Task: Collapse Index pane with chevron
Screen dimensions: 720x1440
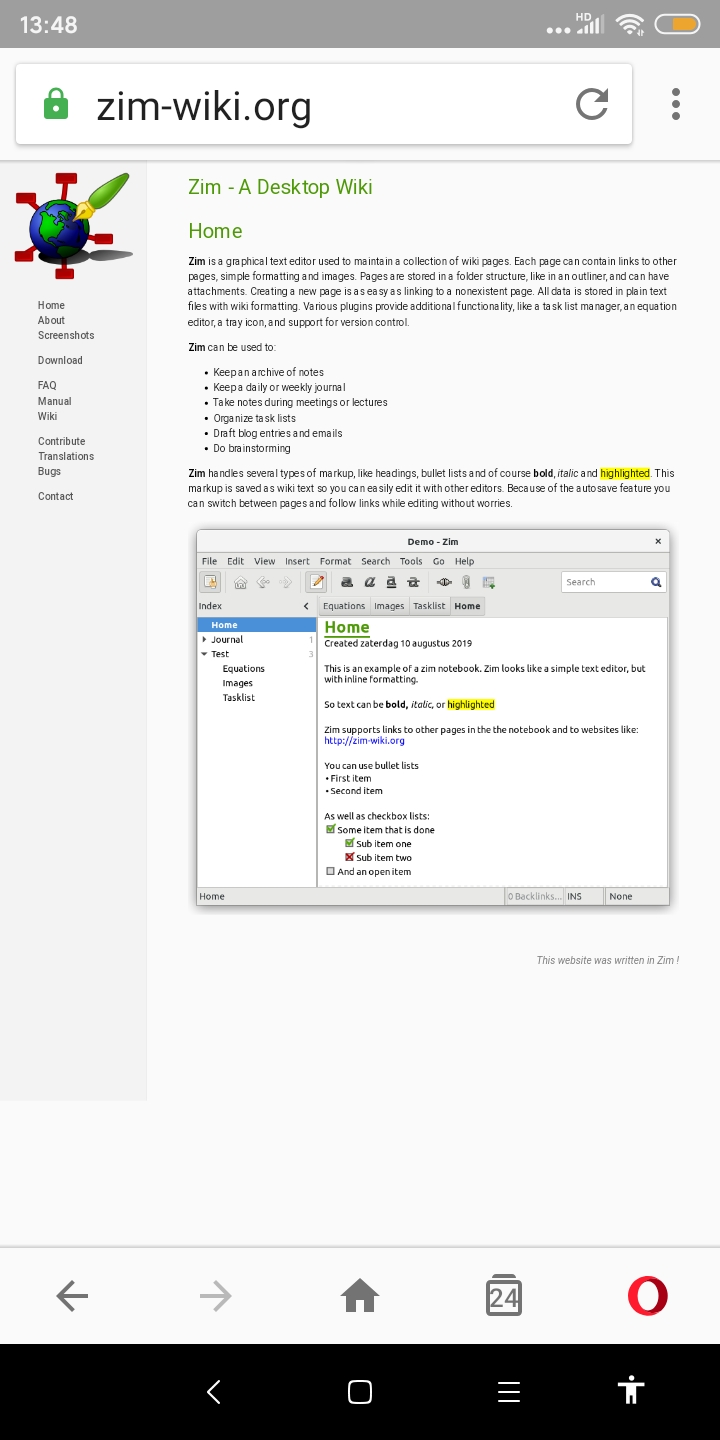Action: tap(306, 606)
